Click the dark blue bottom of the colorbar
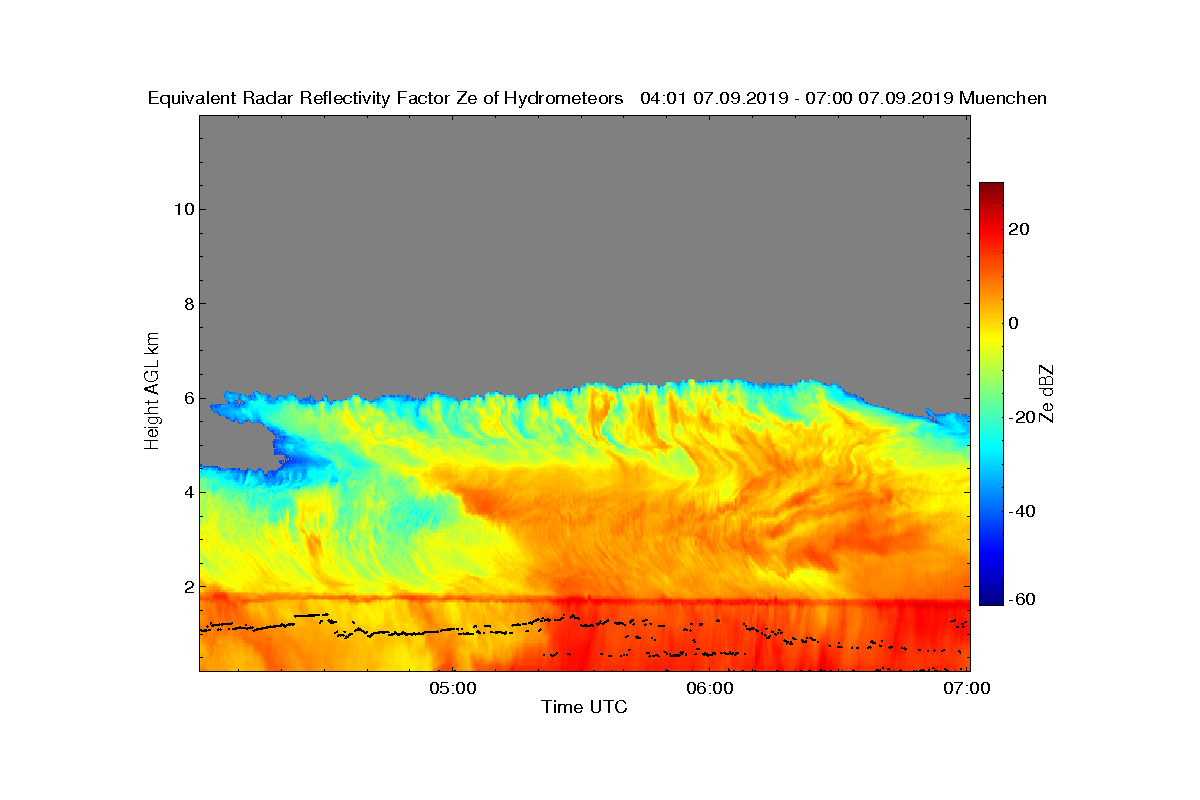 [x=991, y=598]
